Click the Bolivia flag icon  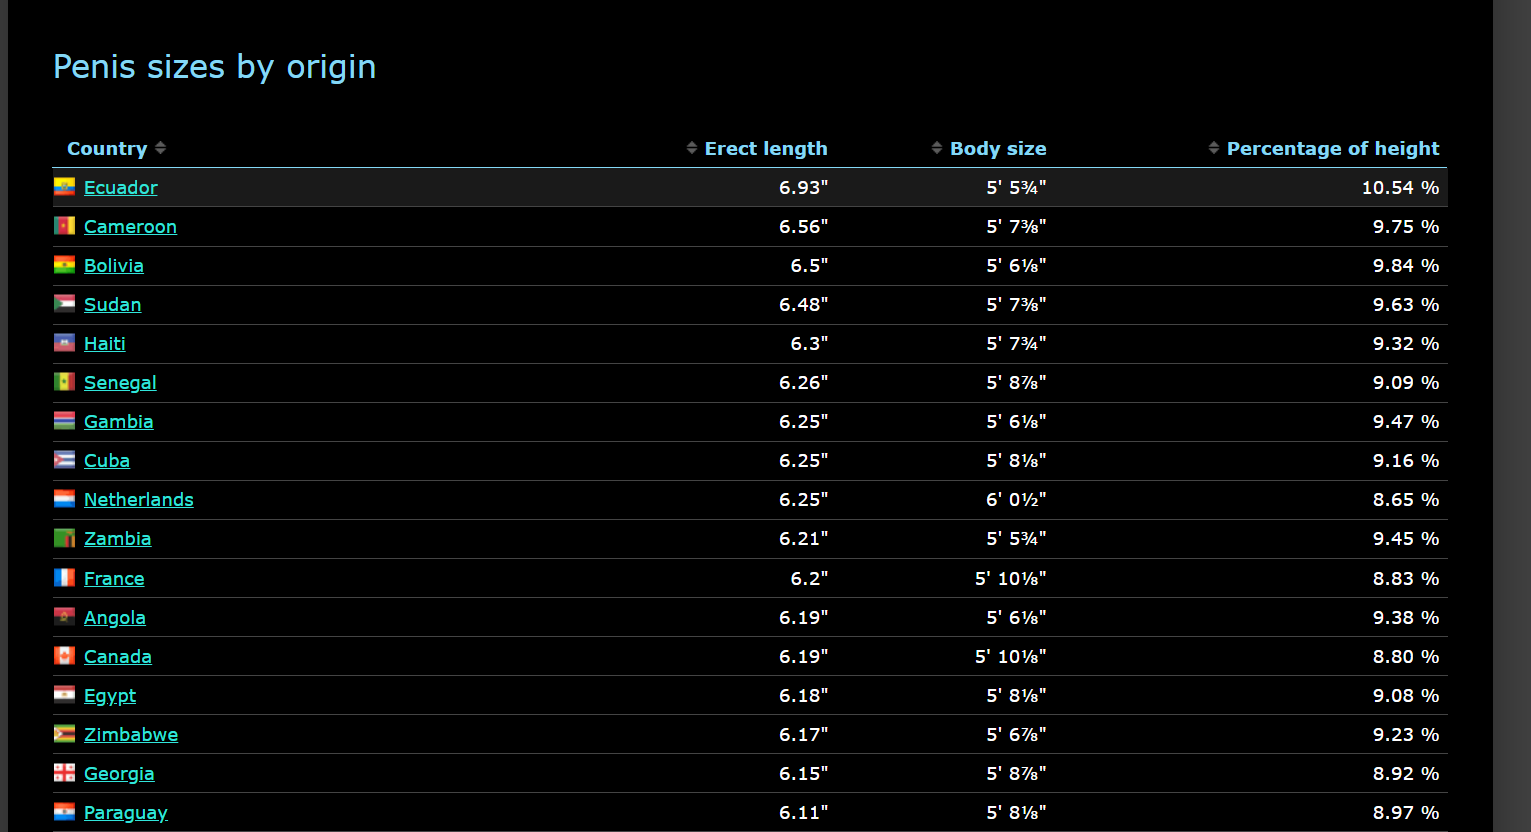tap(64, 264)
